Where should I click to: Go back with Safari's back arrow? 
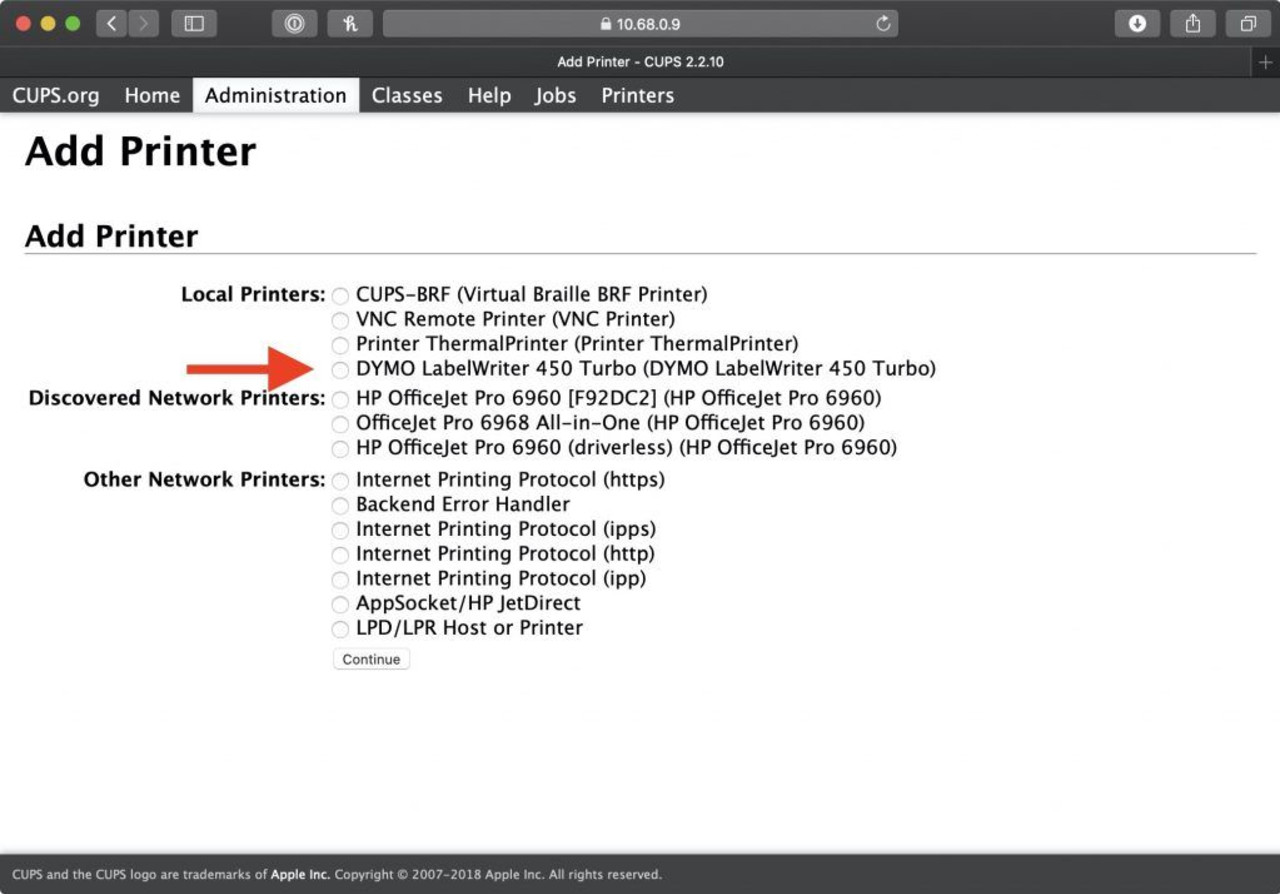[x=112, y=24]
